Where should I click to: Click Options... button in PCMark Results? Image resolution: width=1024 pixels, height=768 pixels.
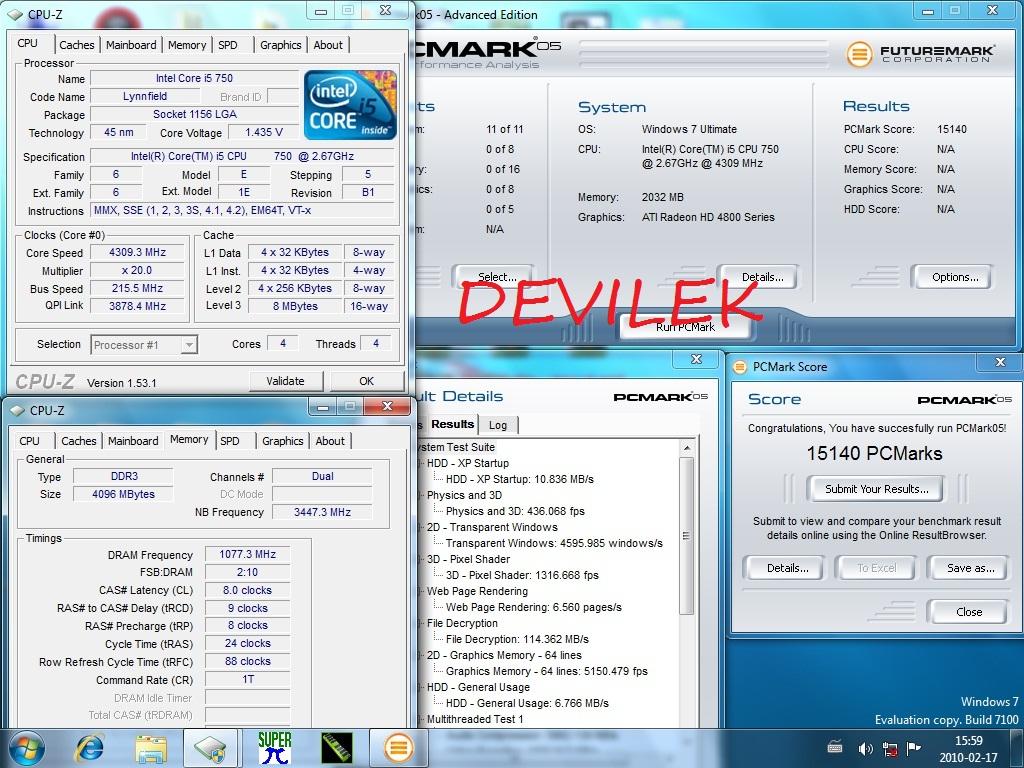pyautogui.click(x=955, y=277)
